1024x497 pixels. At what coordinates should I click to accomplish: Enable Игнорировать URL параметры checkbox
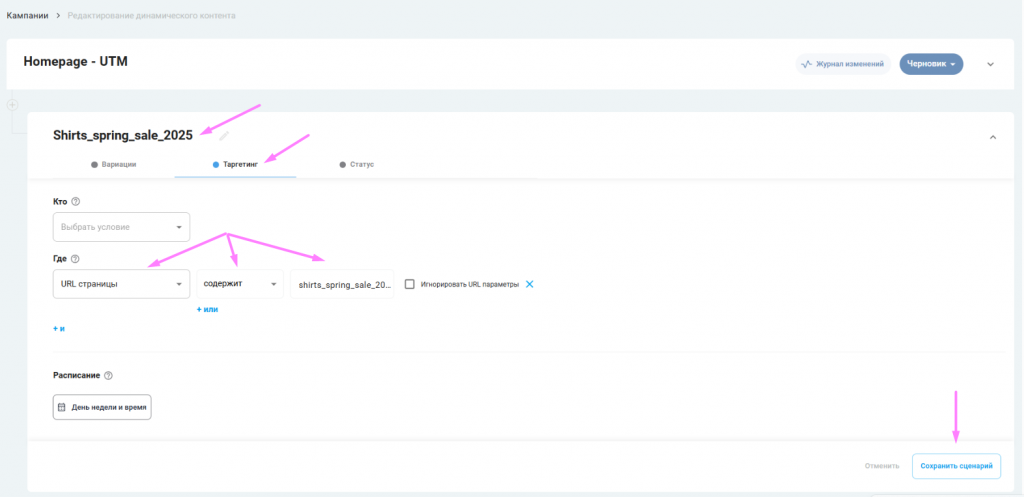pyautogui.click(x=410, y=284)
